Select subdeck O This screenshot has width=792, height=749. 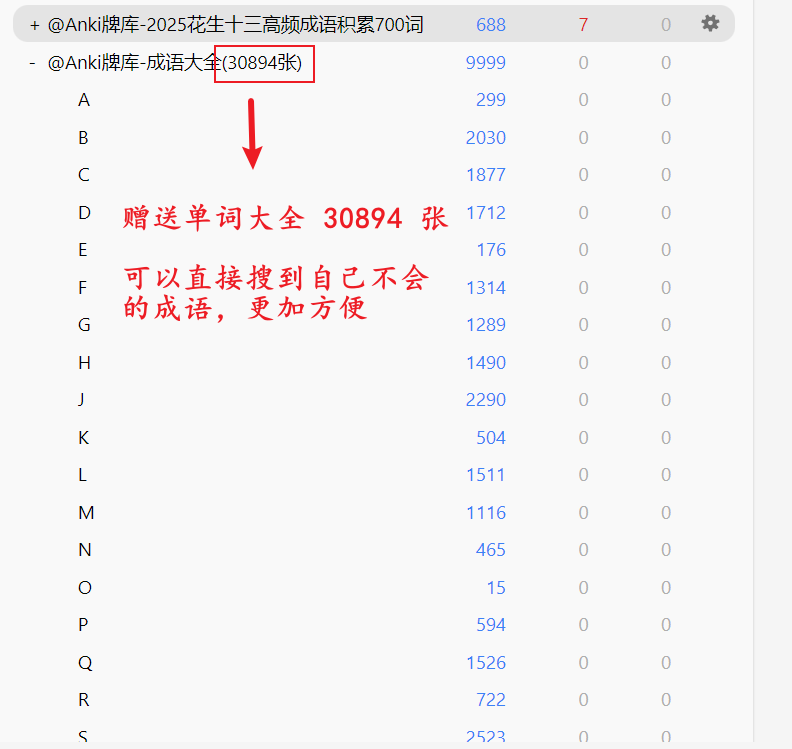[x=85, y=587]
